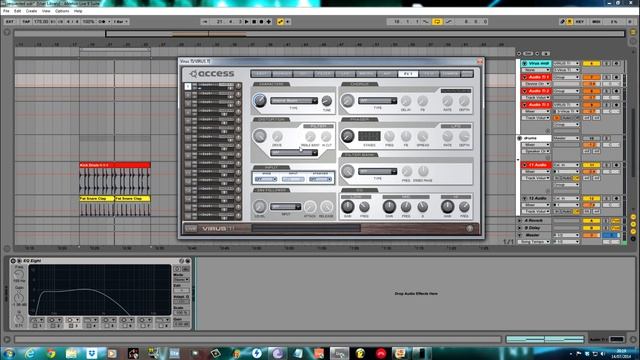Click the Character TUNE knob in Virus
This screenshot has height=360, width=640.
tap(327, 101)
